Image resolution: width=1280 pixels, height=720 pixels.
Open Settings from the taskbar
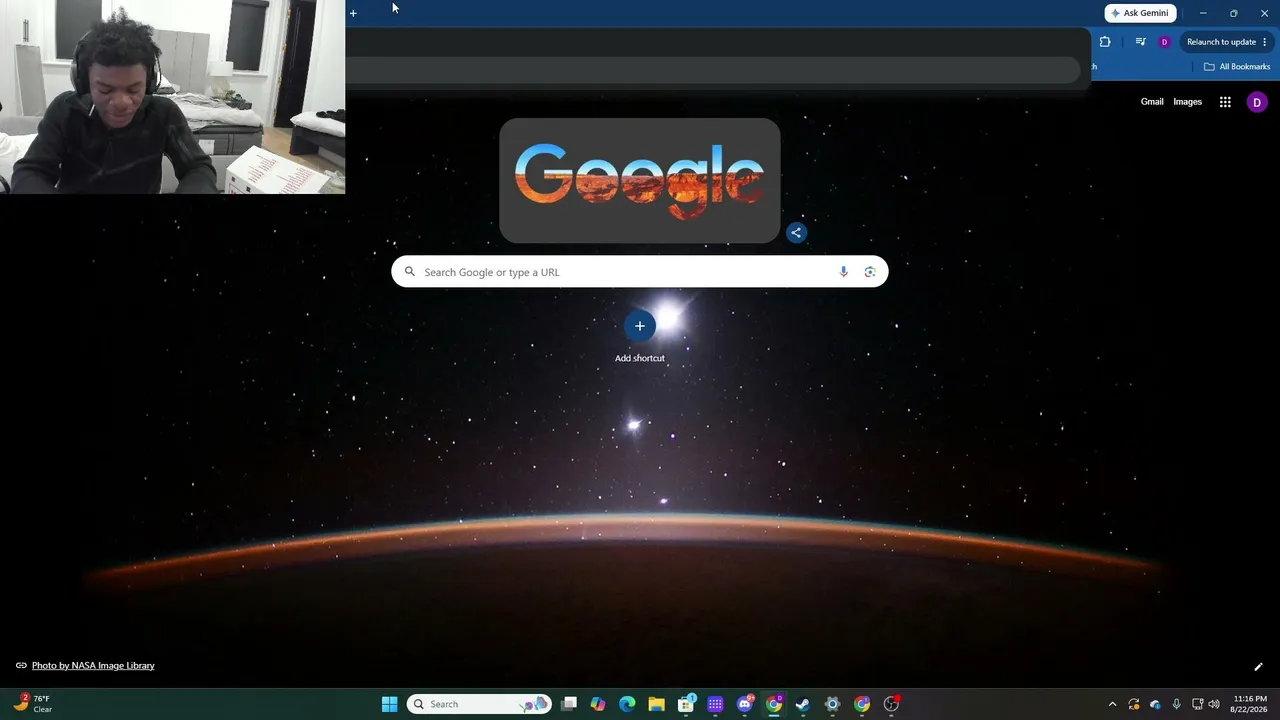click(832, 704)
